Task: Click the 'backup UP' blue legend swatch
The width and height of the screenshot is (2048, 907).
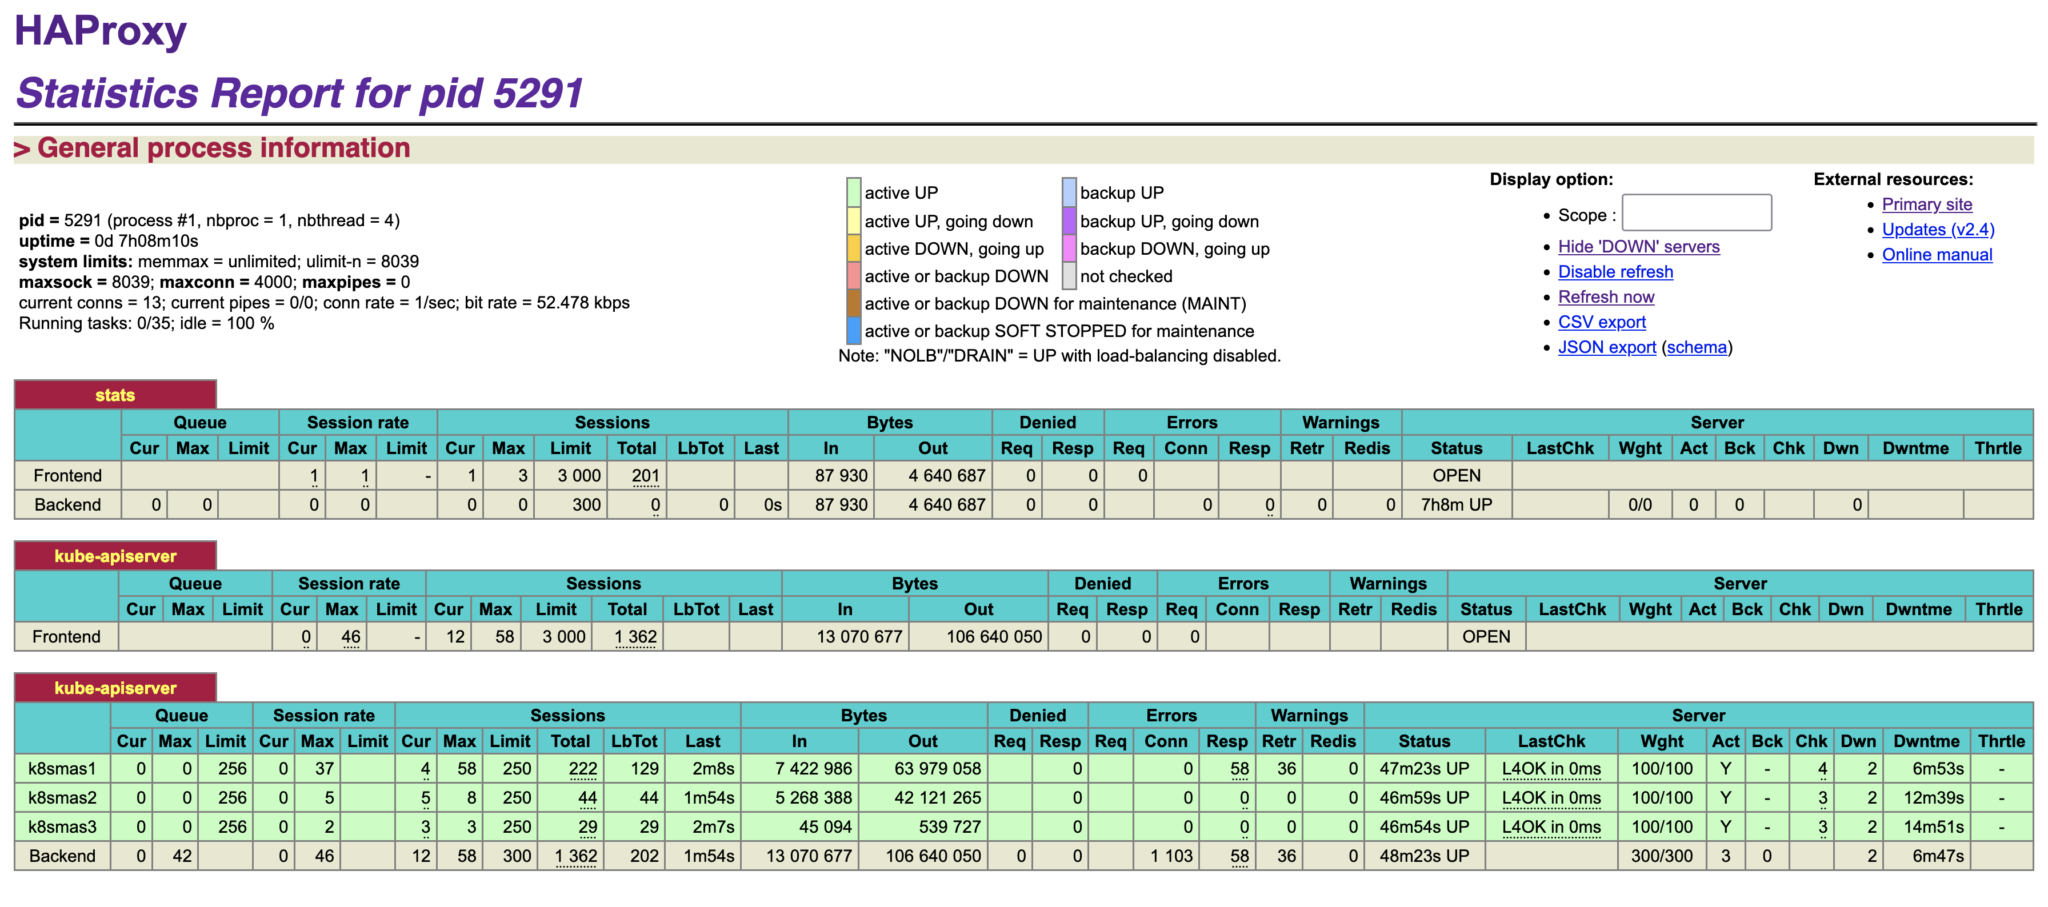Action: [1069, 192]
